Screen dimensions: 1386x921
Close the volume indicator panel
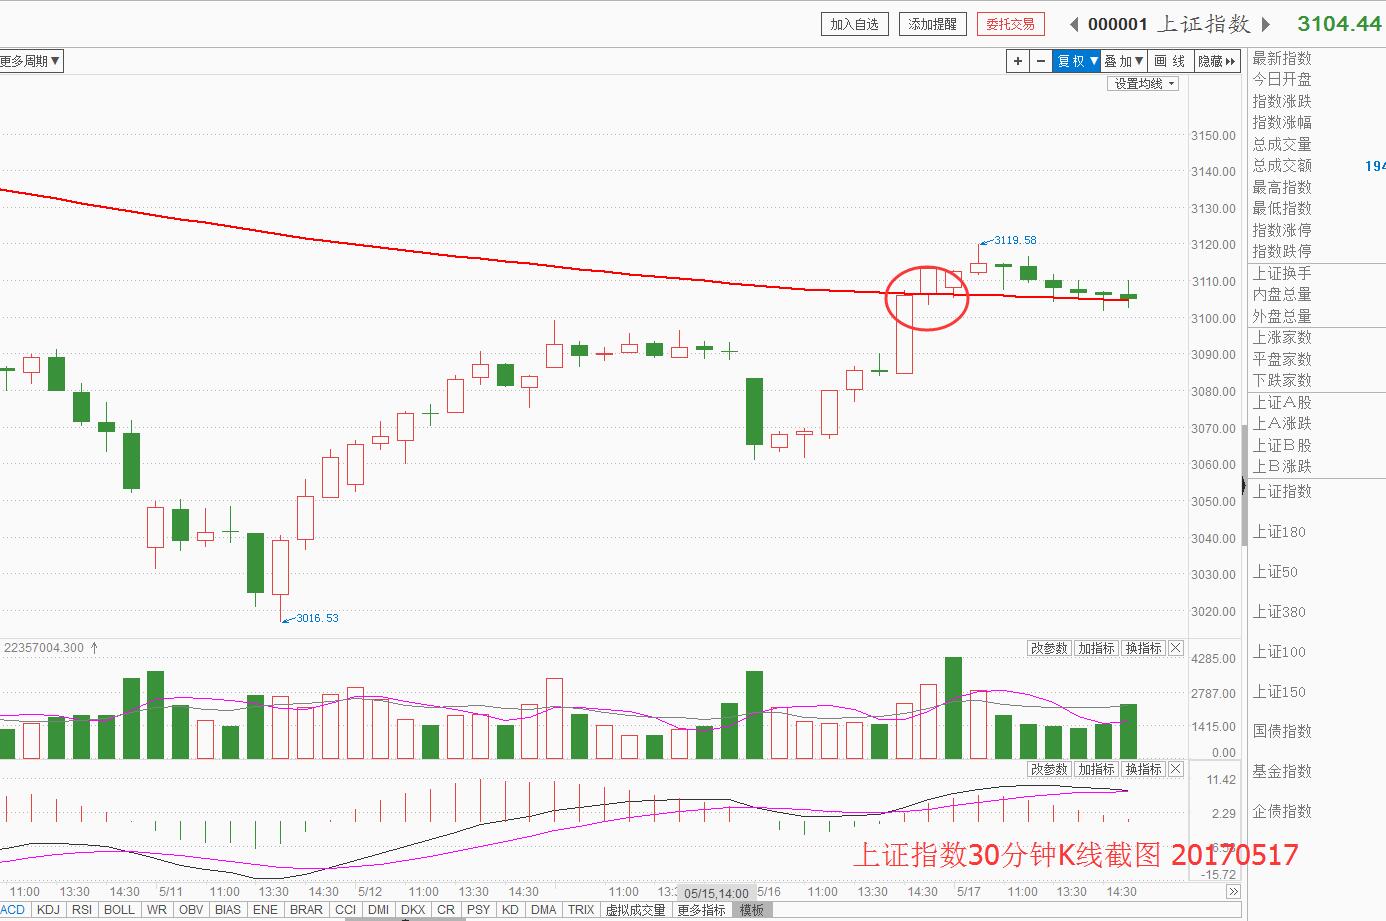(1176, 648)
